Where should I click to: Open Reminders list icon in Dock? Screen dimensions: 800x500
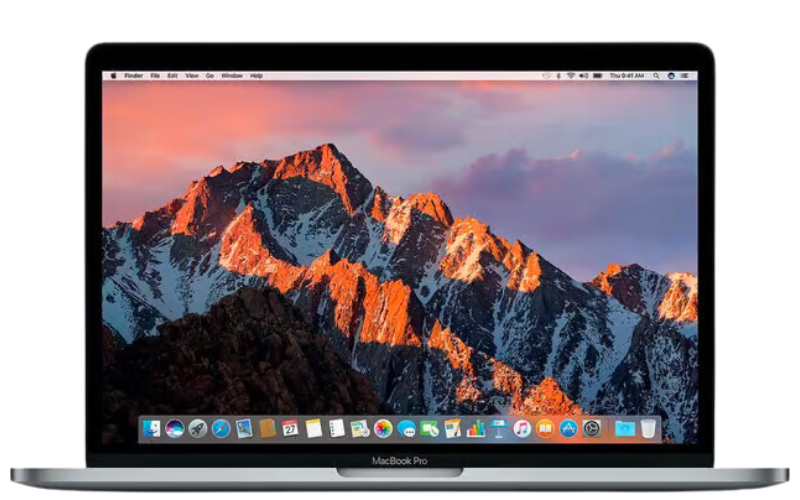(x=337, y=429)
